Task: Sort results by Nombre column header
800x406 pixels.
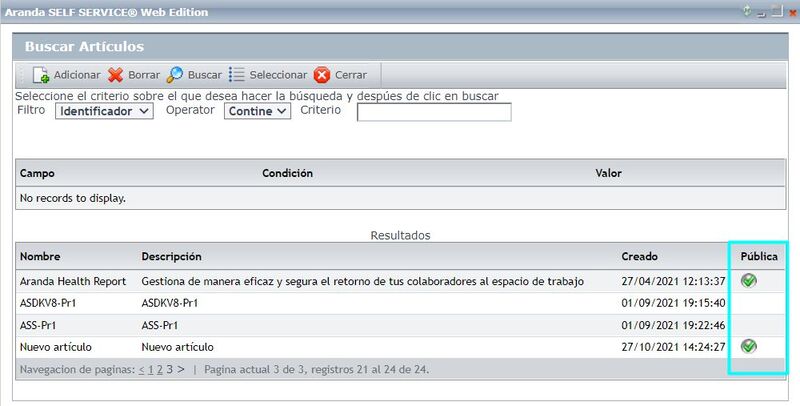Action: click(x=40, y=256)
